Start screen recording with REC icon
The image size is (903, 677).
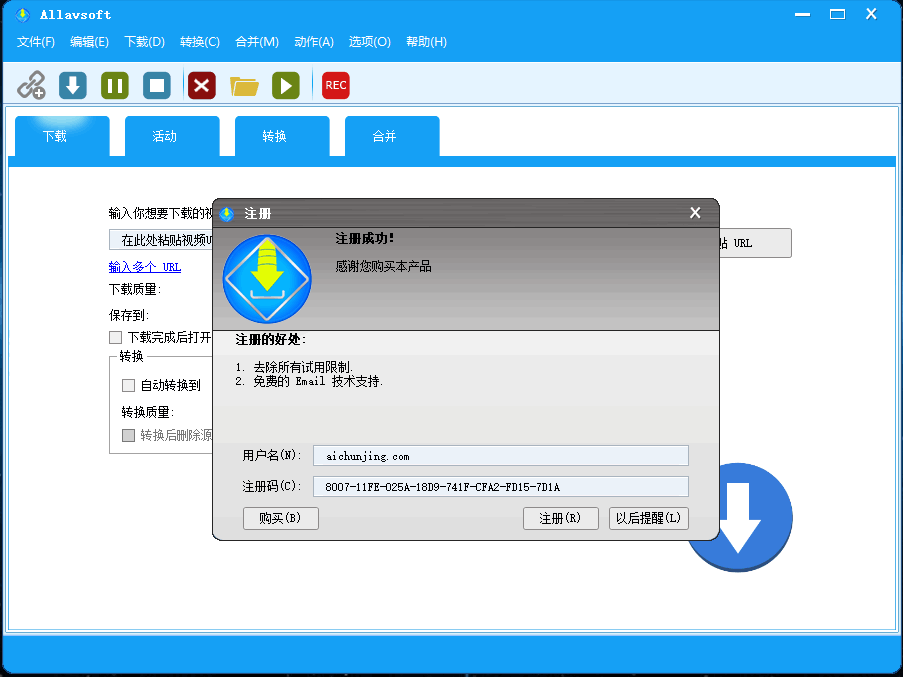coord(336,85)
